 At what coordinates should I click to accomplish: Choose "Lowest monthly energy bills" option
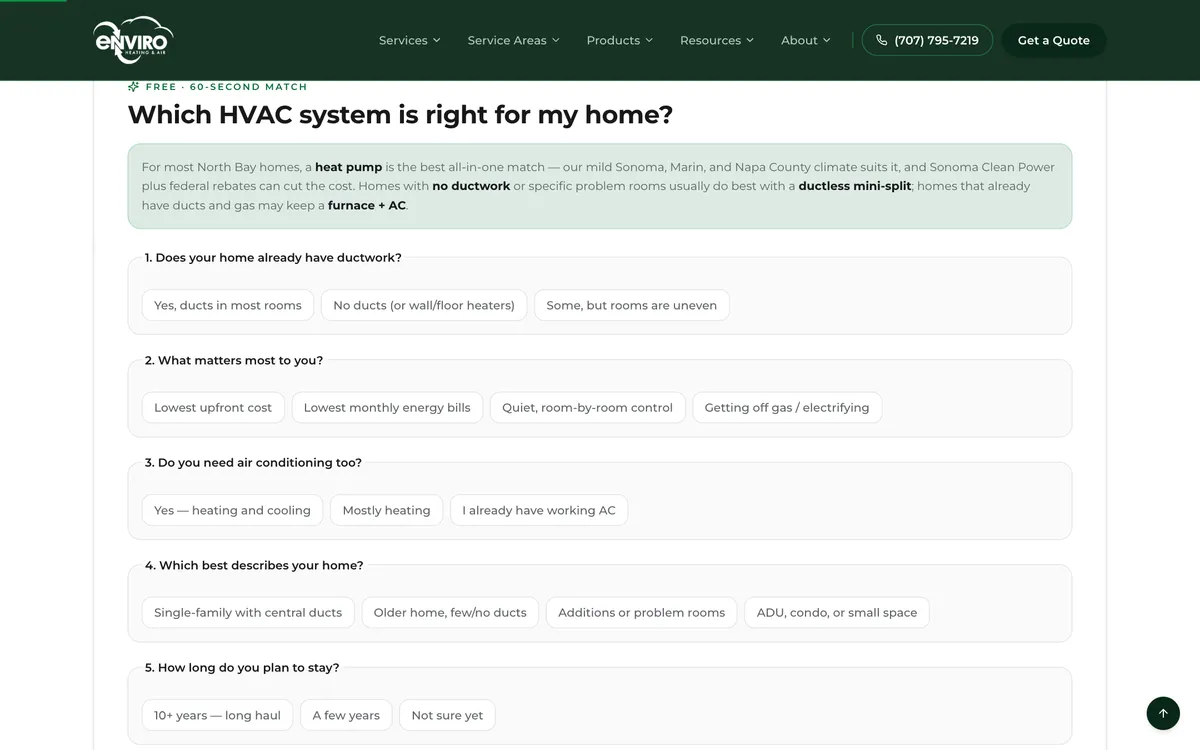point(387,408)
